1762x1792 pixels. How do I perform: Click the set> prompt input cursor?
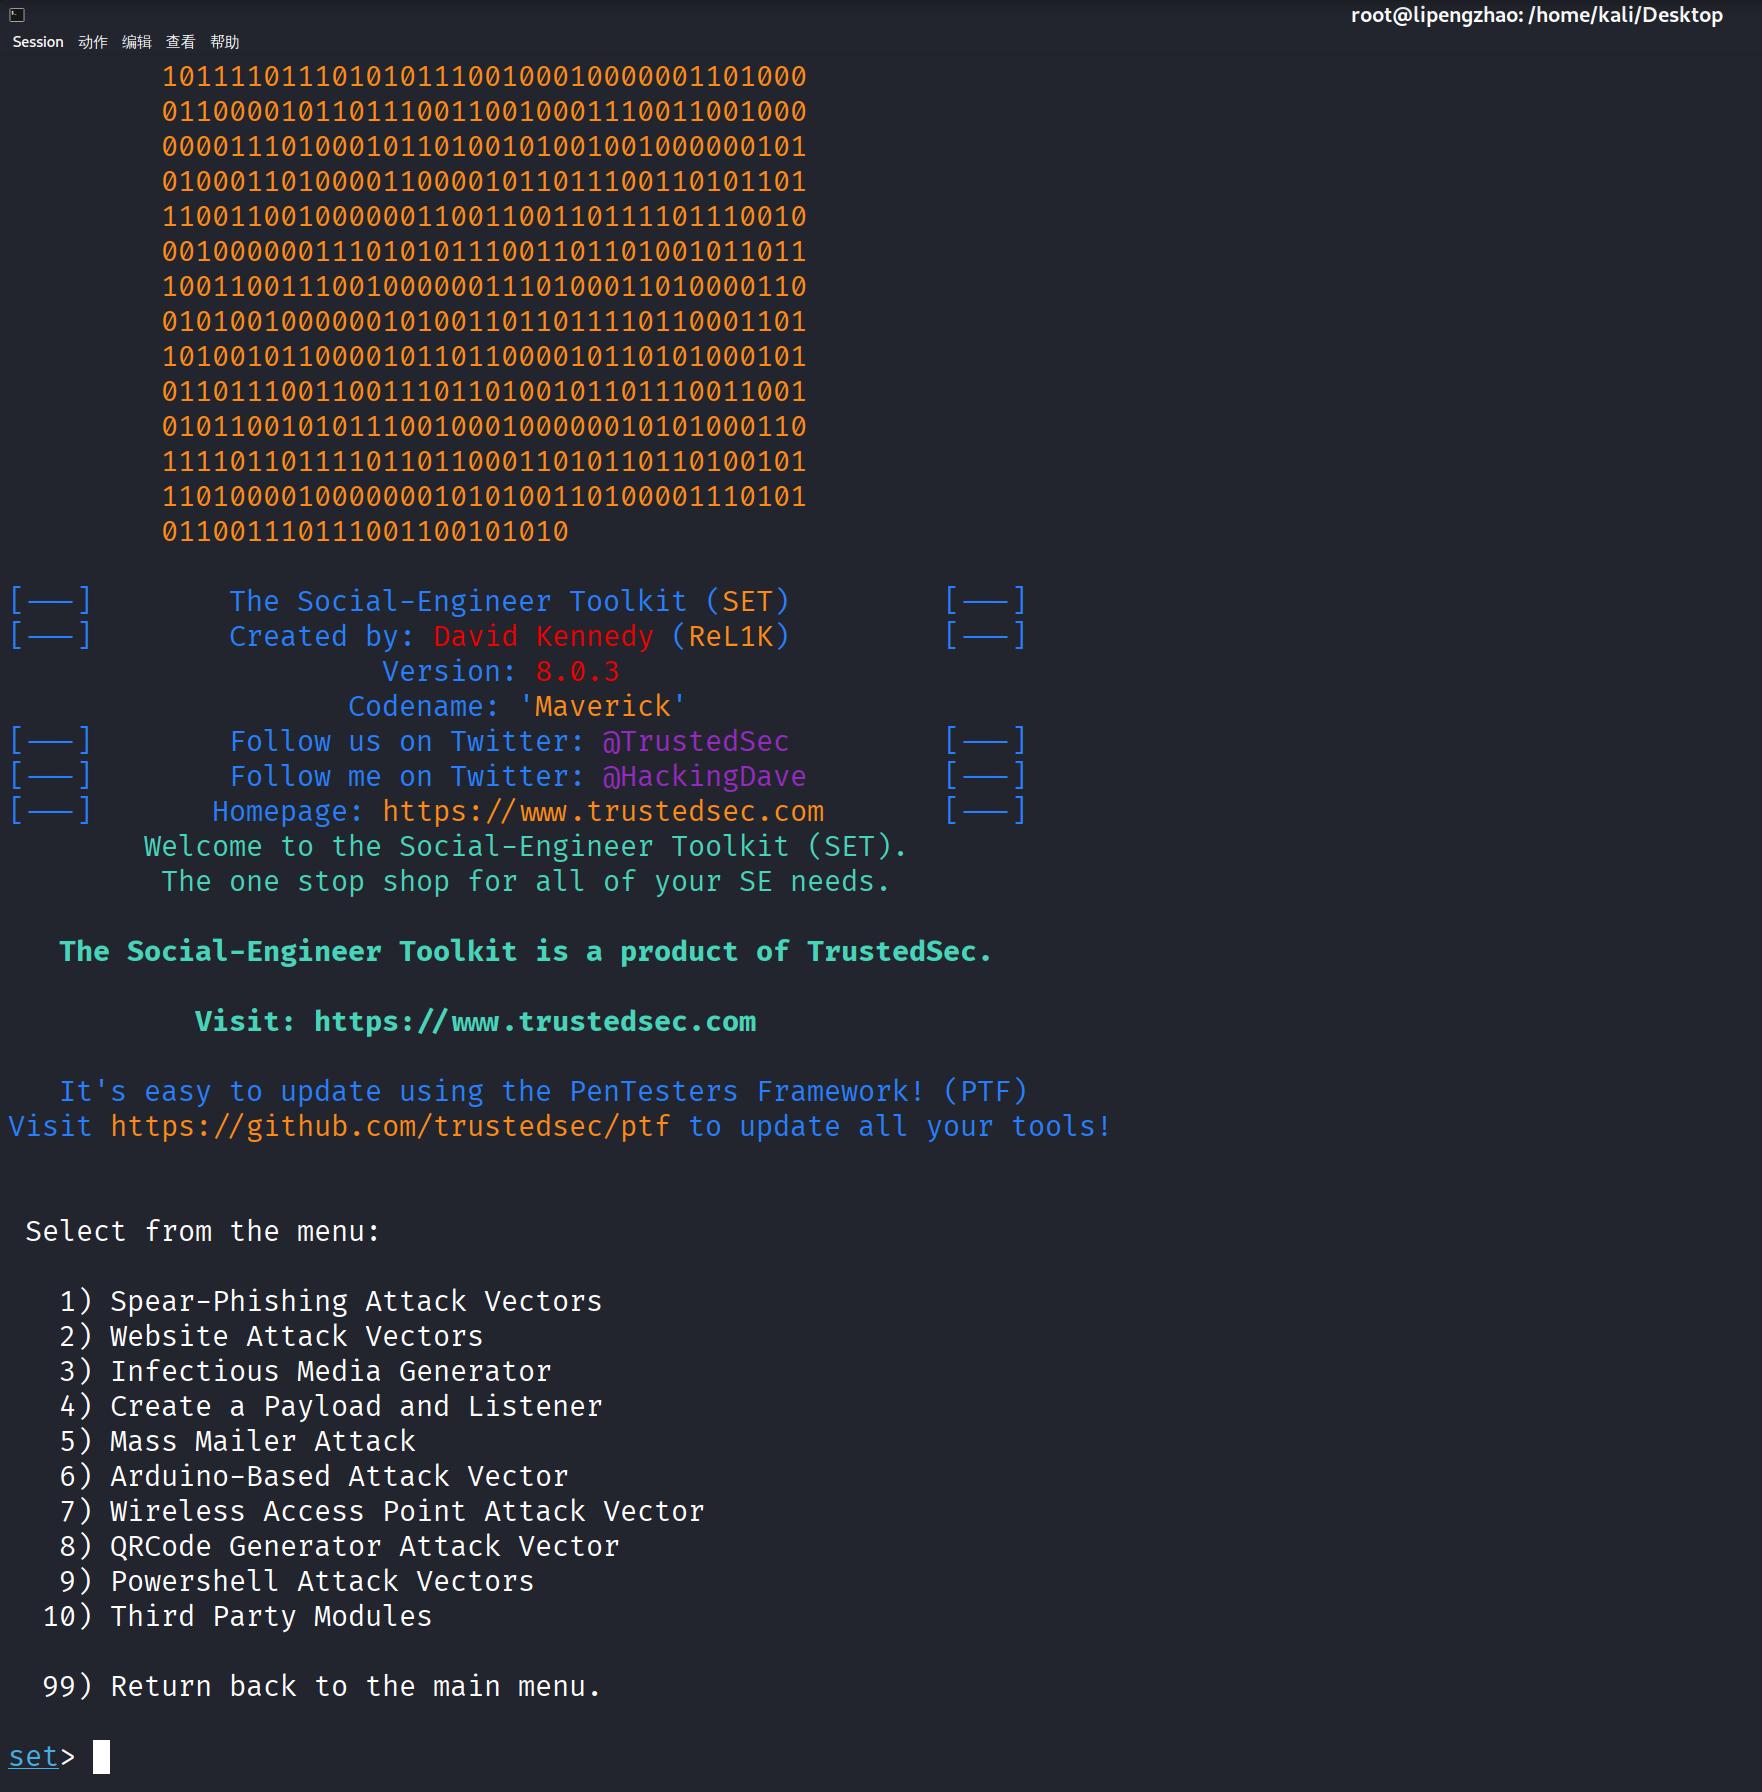tap(101, 1757)
